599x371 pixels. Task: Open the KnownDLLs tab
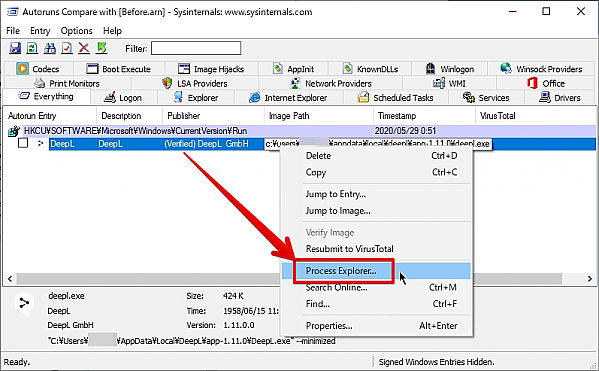click(370, 69)
